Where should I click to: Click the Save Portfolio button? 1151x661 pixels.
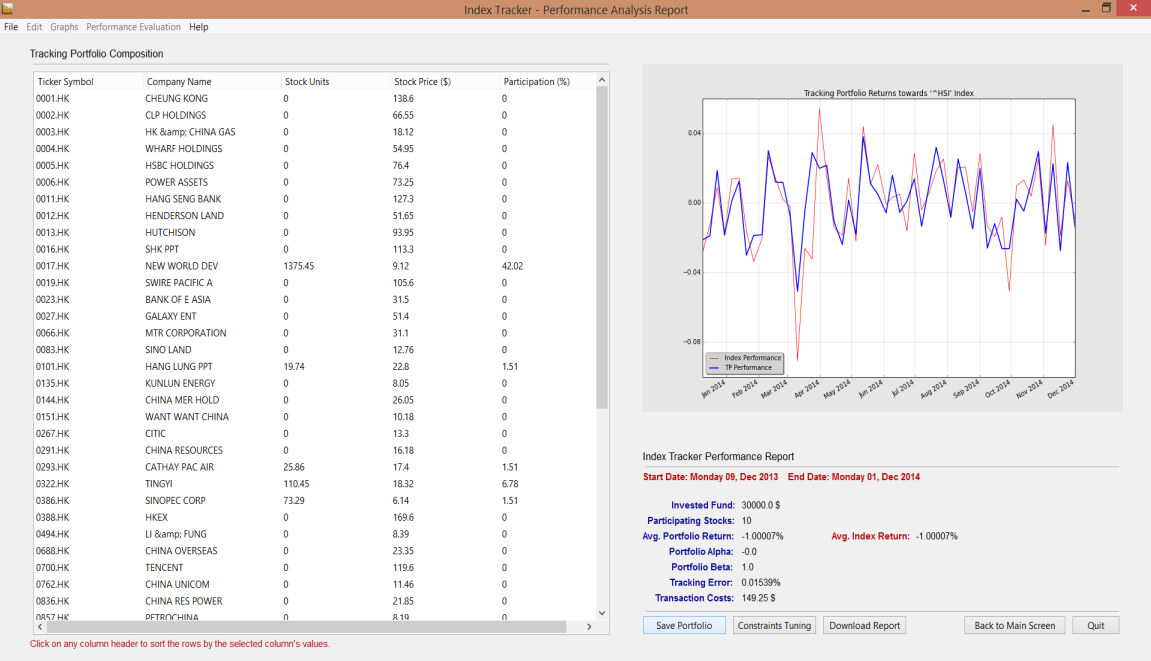point(684,626)
